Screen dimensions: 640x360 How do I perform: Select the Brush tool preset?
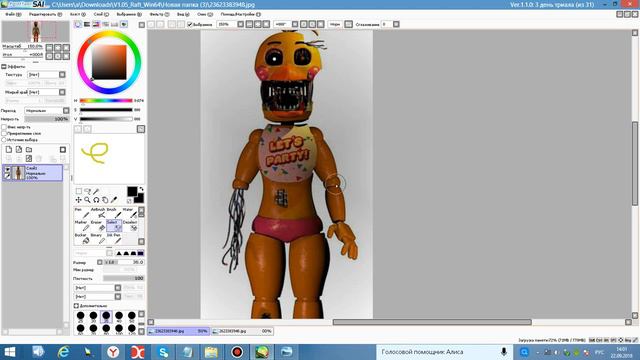pyautogui.click(x=114, y=213)
